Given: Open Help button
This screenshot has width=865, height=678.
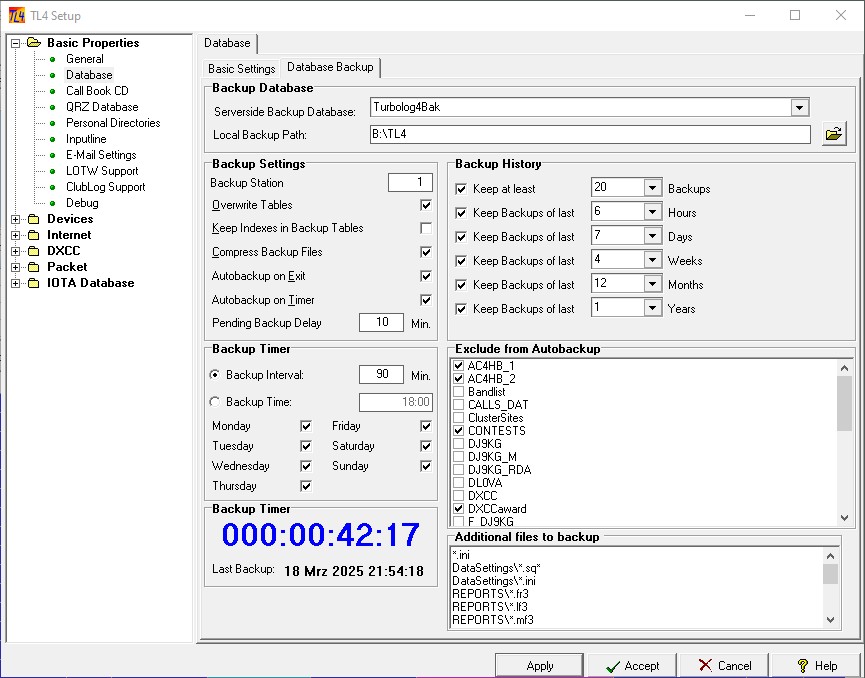Looking at the screenshot, I should point(817,666).
